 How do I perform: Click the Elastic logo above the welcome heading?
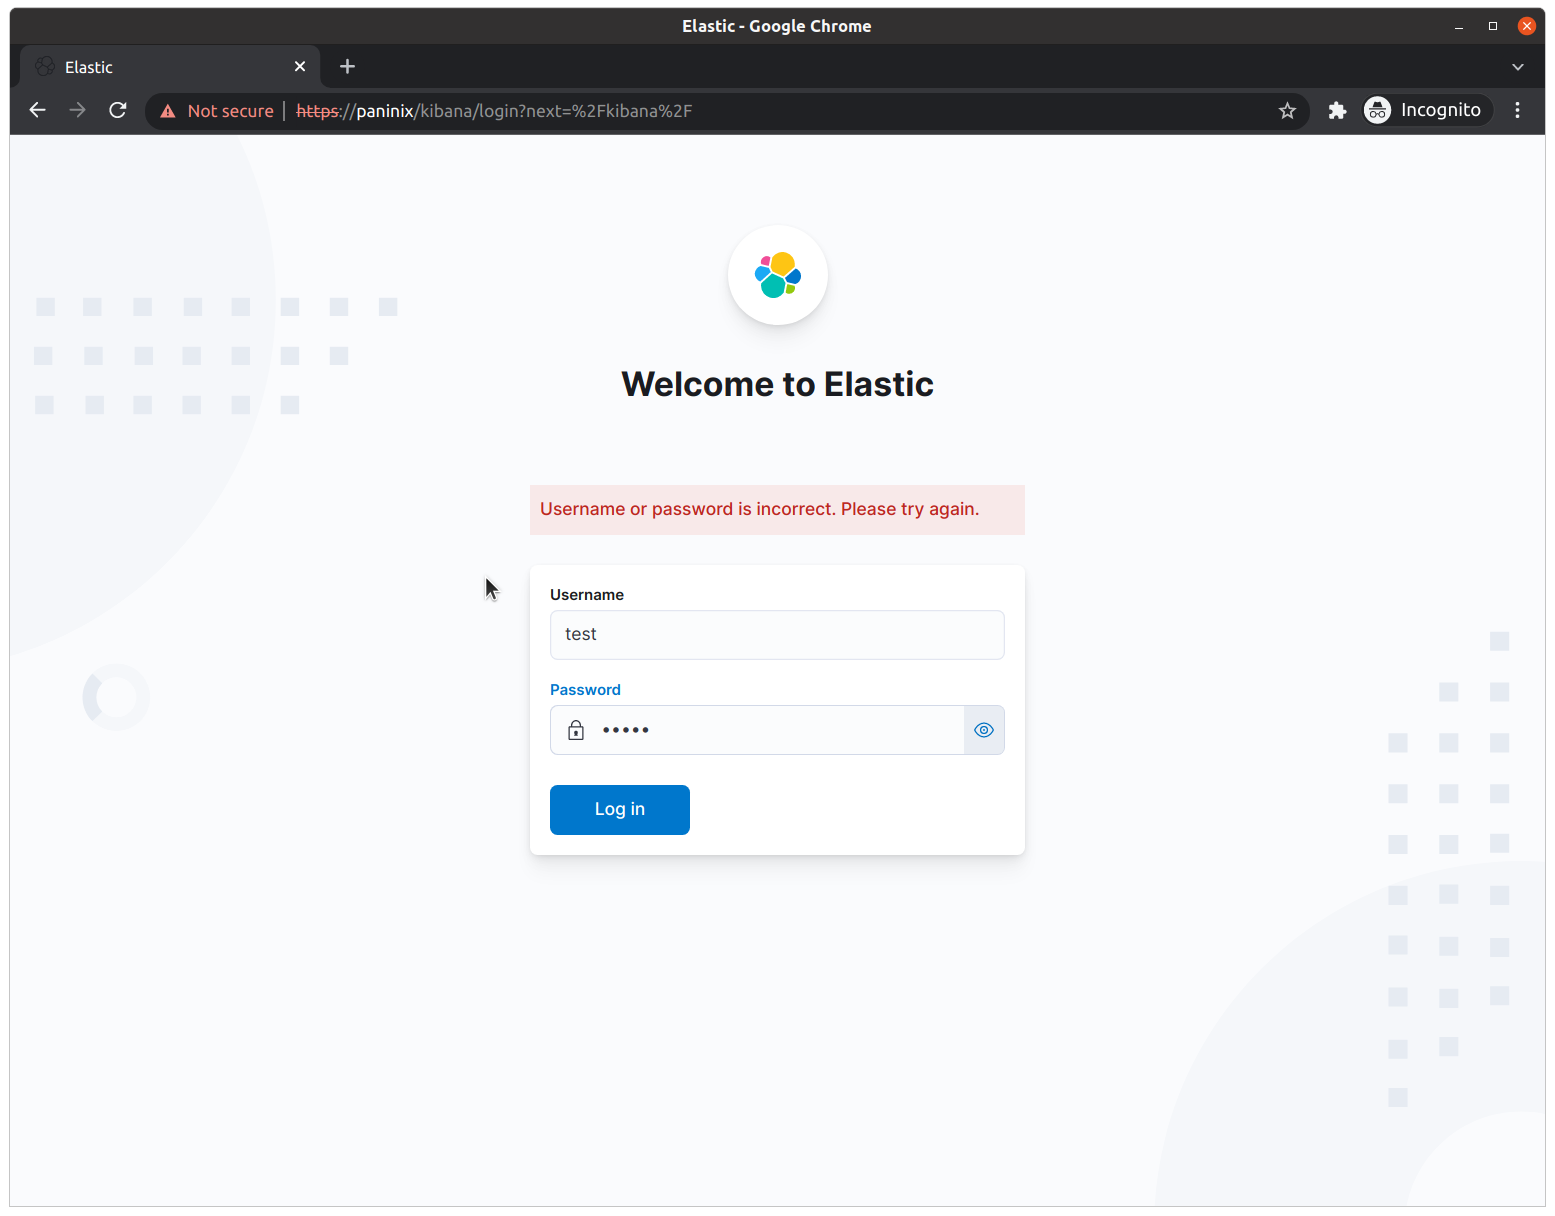(x=778, y=275)
